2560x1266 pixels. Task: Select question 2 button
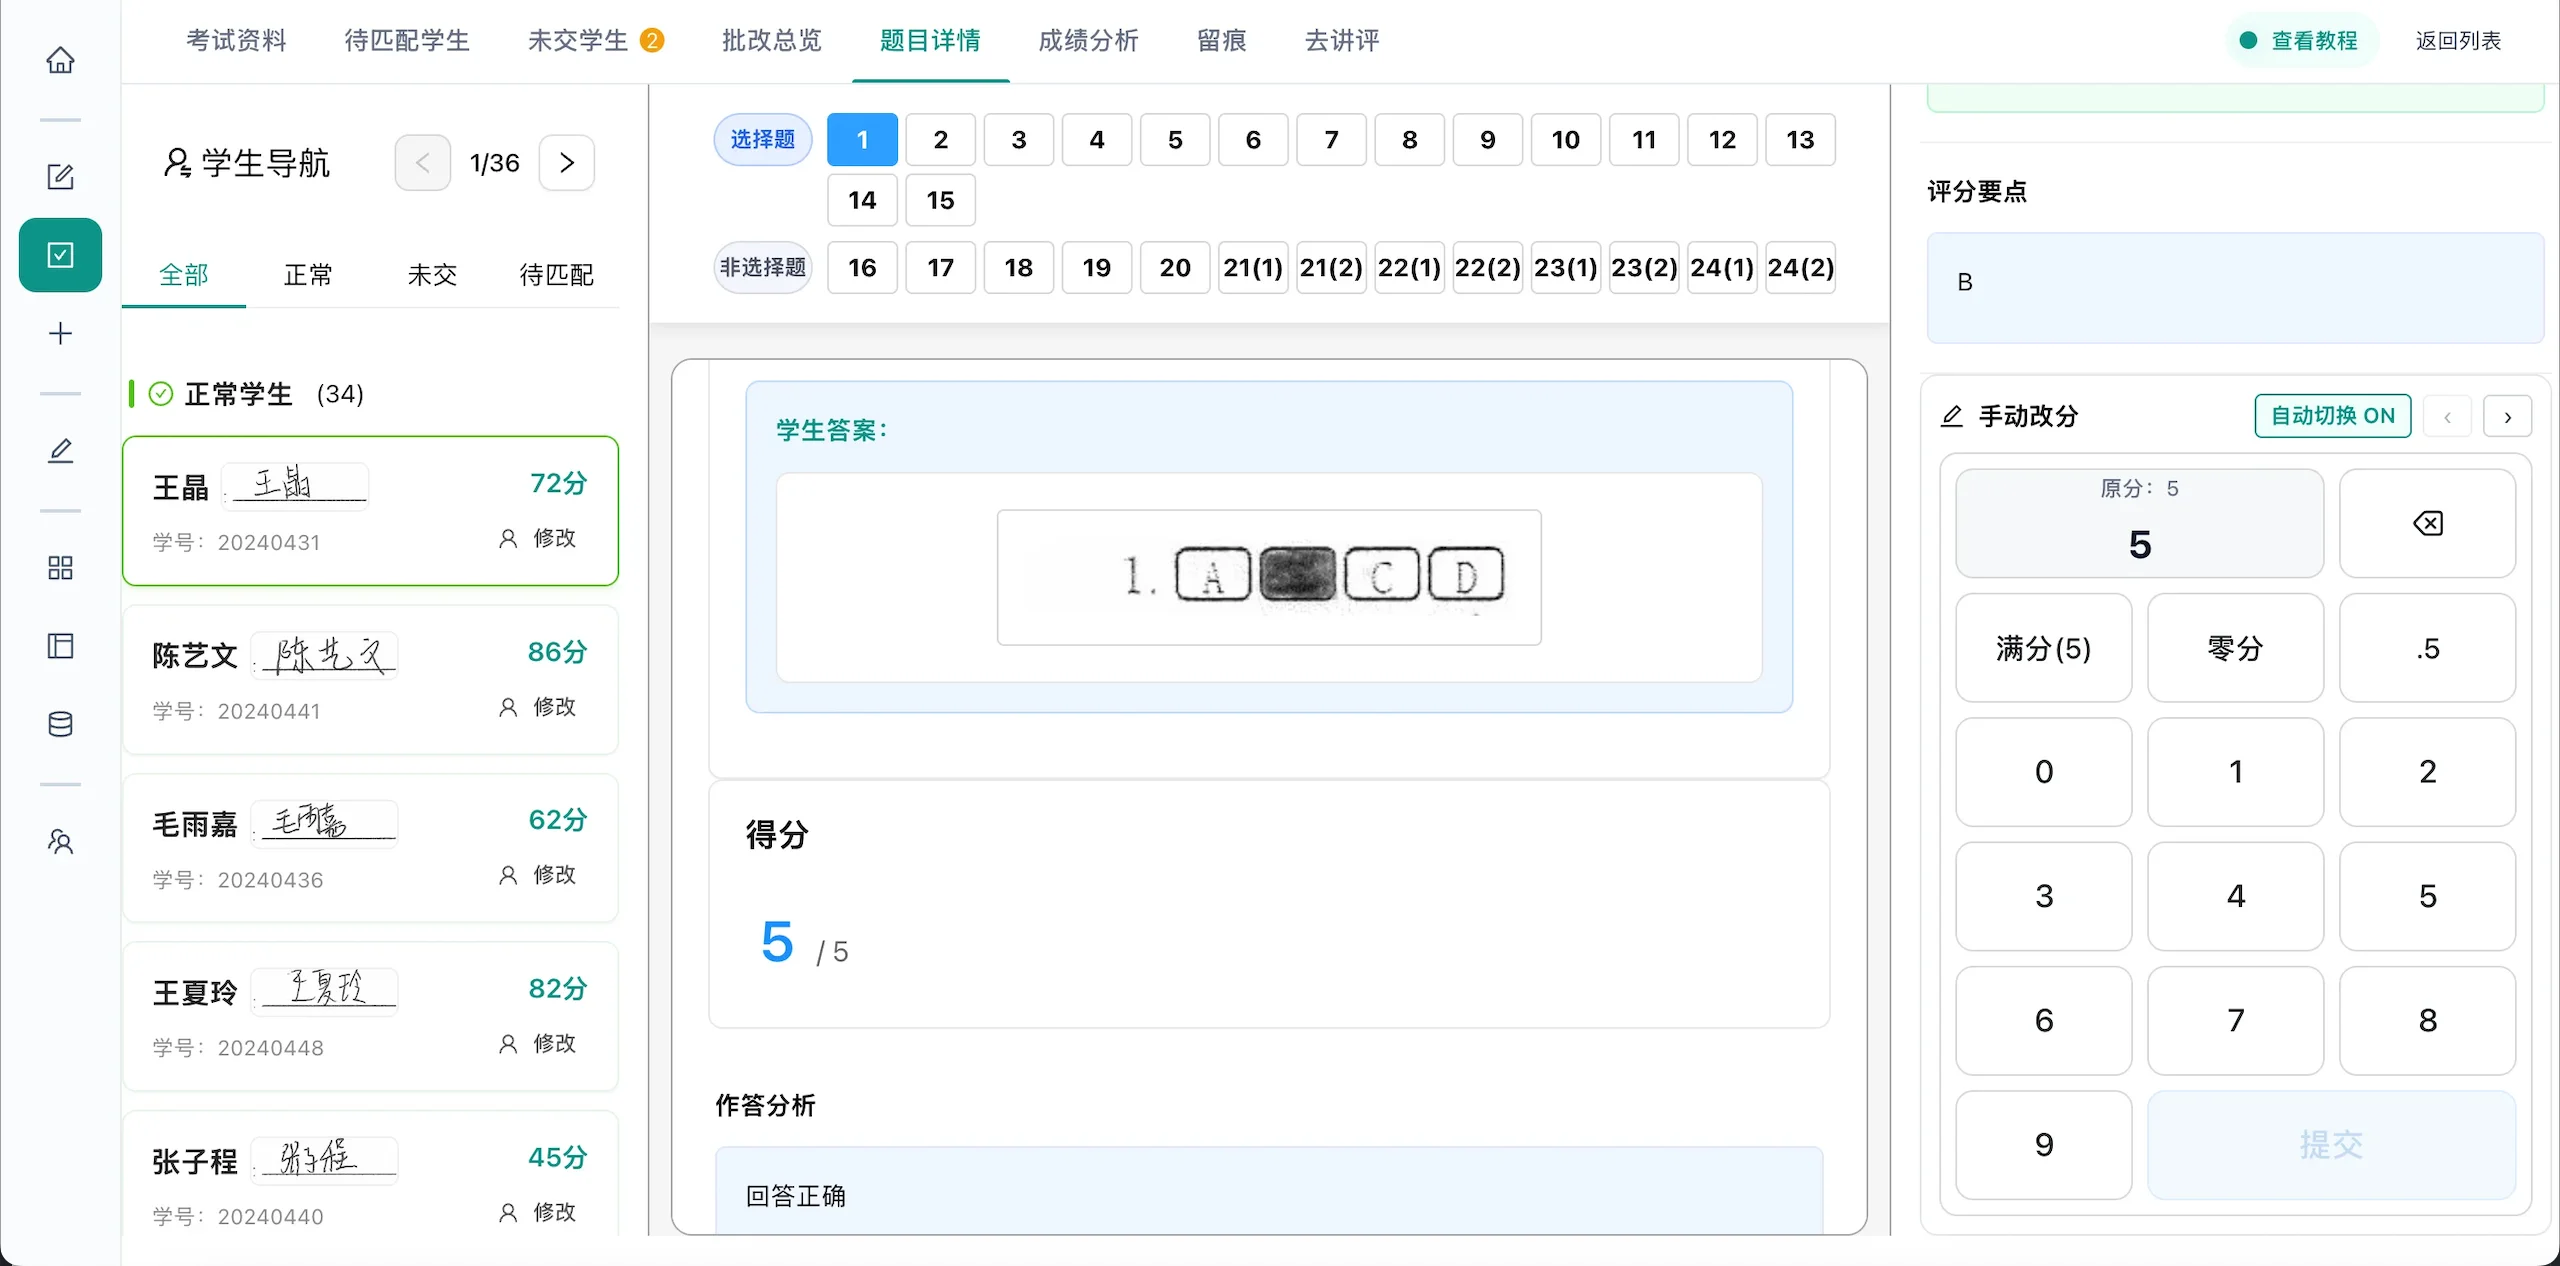click(x=940, y=140)
